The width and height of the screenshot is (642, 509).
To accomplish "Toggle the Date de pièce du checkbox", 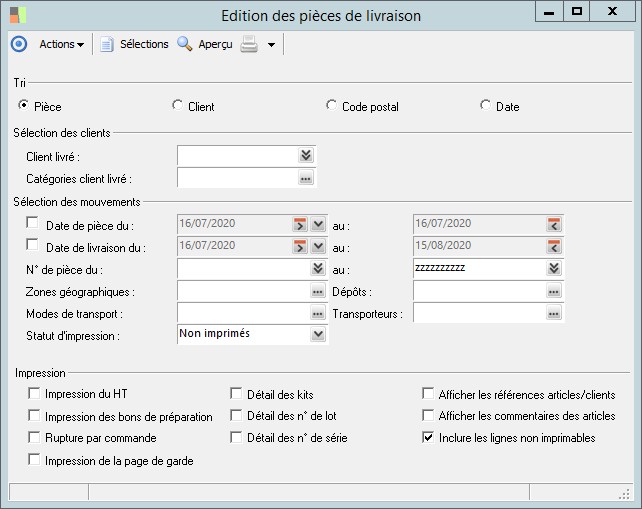I will tap(32, 224).
